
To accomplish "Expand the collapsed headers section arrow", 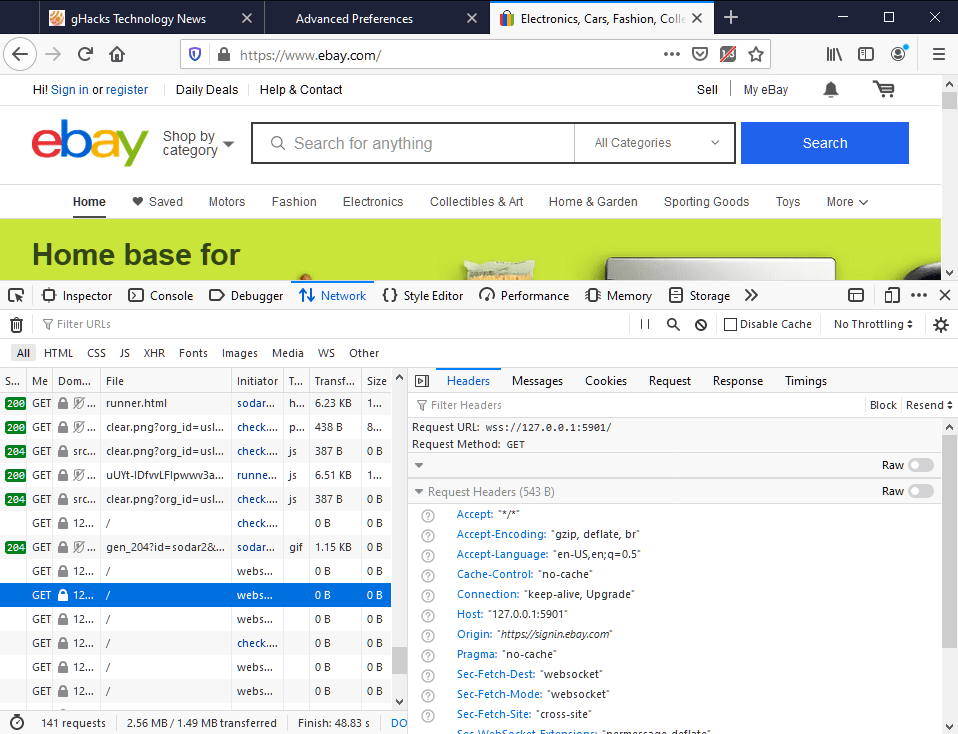I will click(x=419, y=465).
